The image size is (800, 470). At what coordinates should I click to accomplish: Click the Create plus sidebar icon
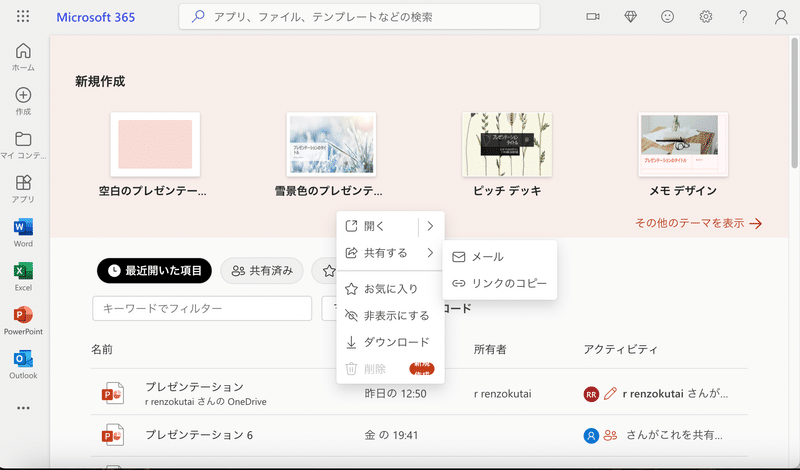(23, 101)
